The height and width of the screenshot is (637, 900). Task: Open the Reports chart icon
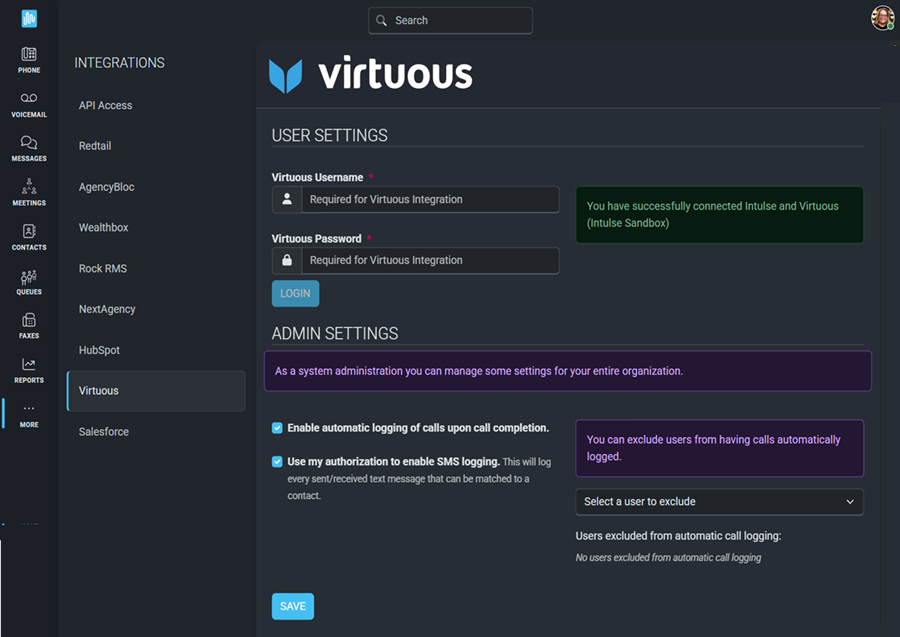click(29, 365)
